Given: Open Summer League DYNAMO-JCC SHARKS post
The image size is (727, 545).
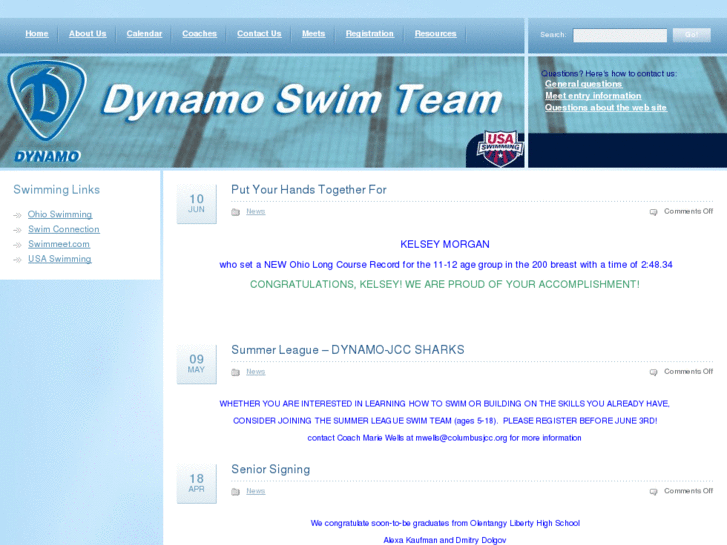Looking at the screenshot, I should click(x=348, y=350).
